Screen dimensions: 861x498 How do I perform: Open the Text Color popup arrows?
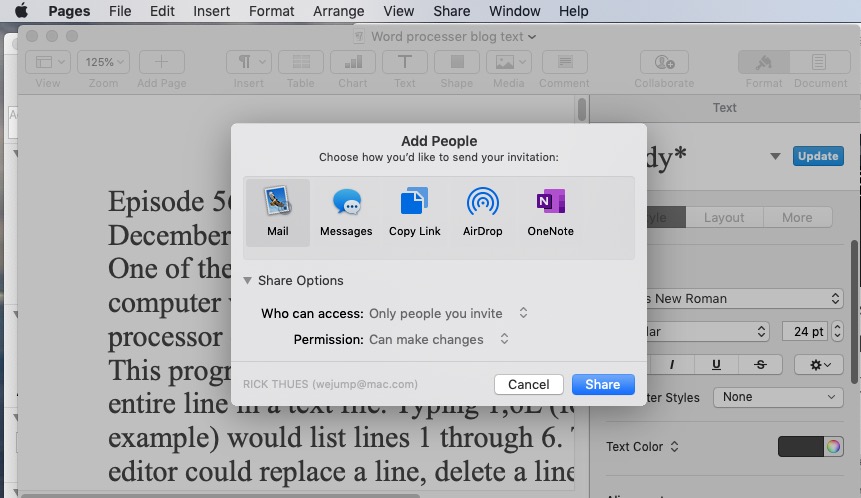(674, 446)
